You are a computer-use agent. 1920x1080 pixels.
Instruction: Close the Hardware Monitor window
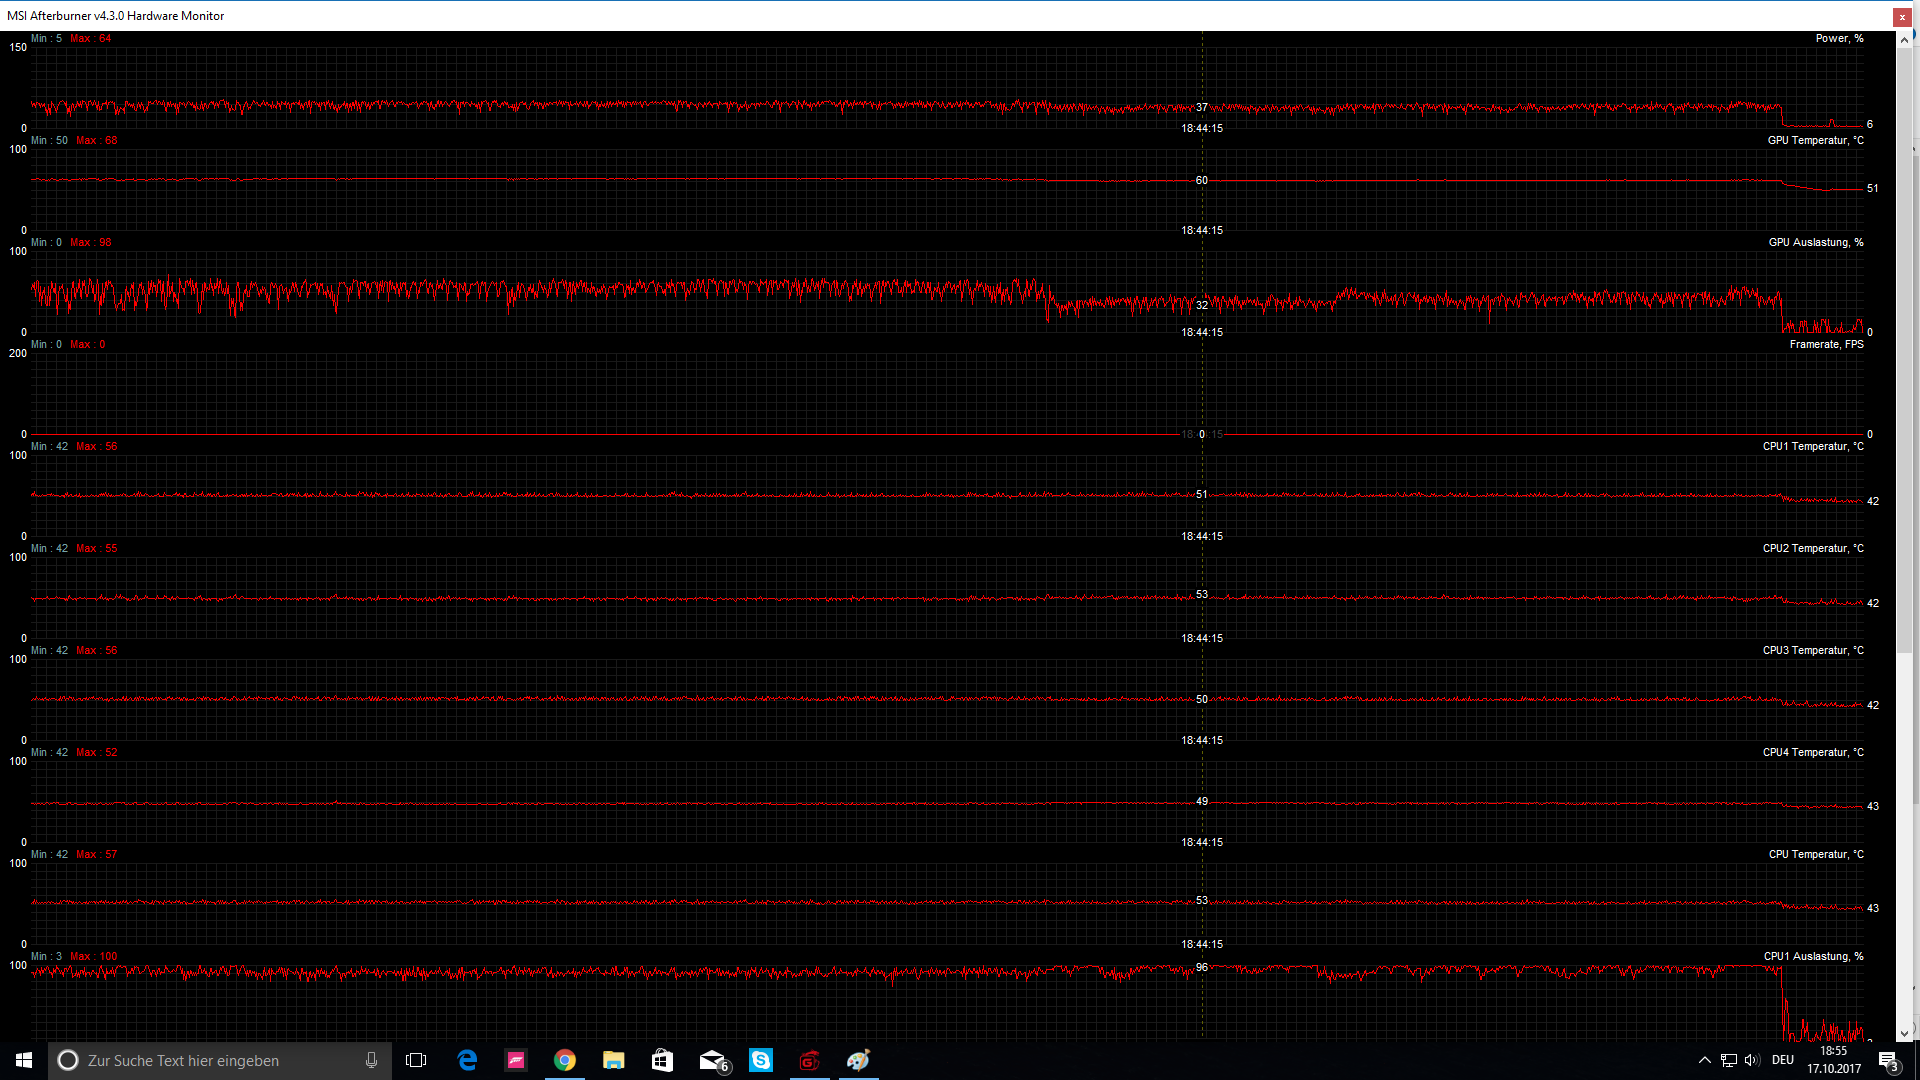click(x=1902, y=16)
